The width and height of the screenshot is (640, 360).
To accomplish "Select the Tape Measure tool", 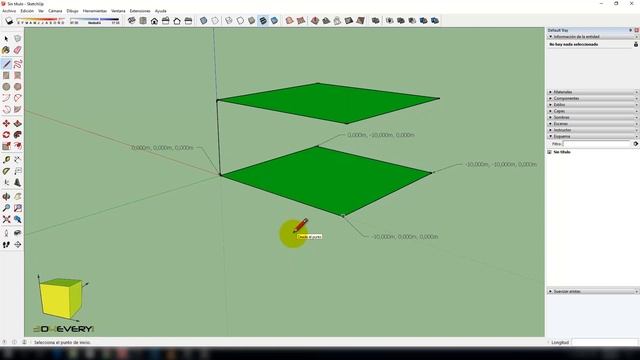I will 6,160.
